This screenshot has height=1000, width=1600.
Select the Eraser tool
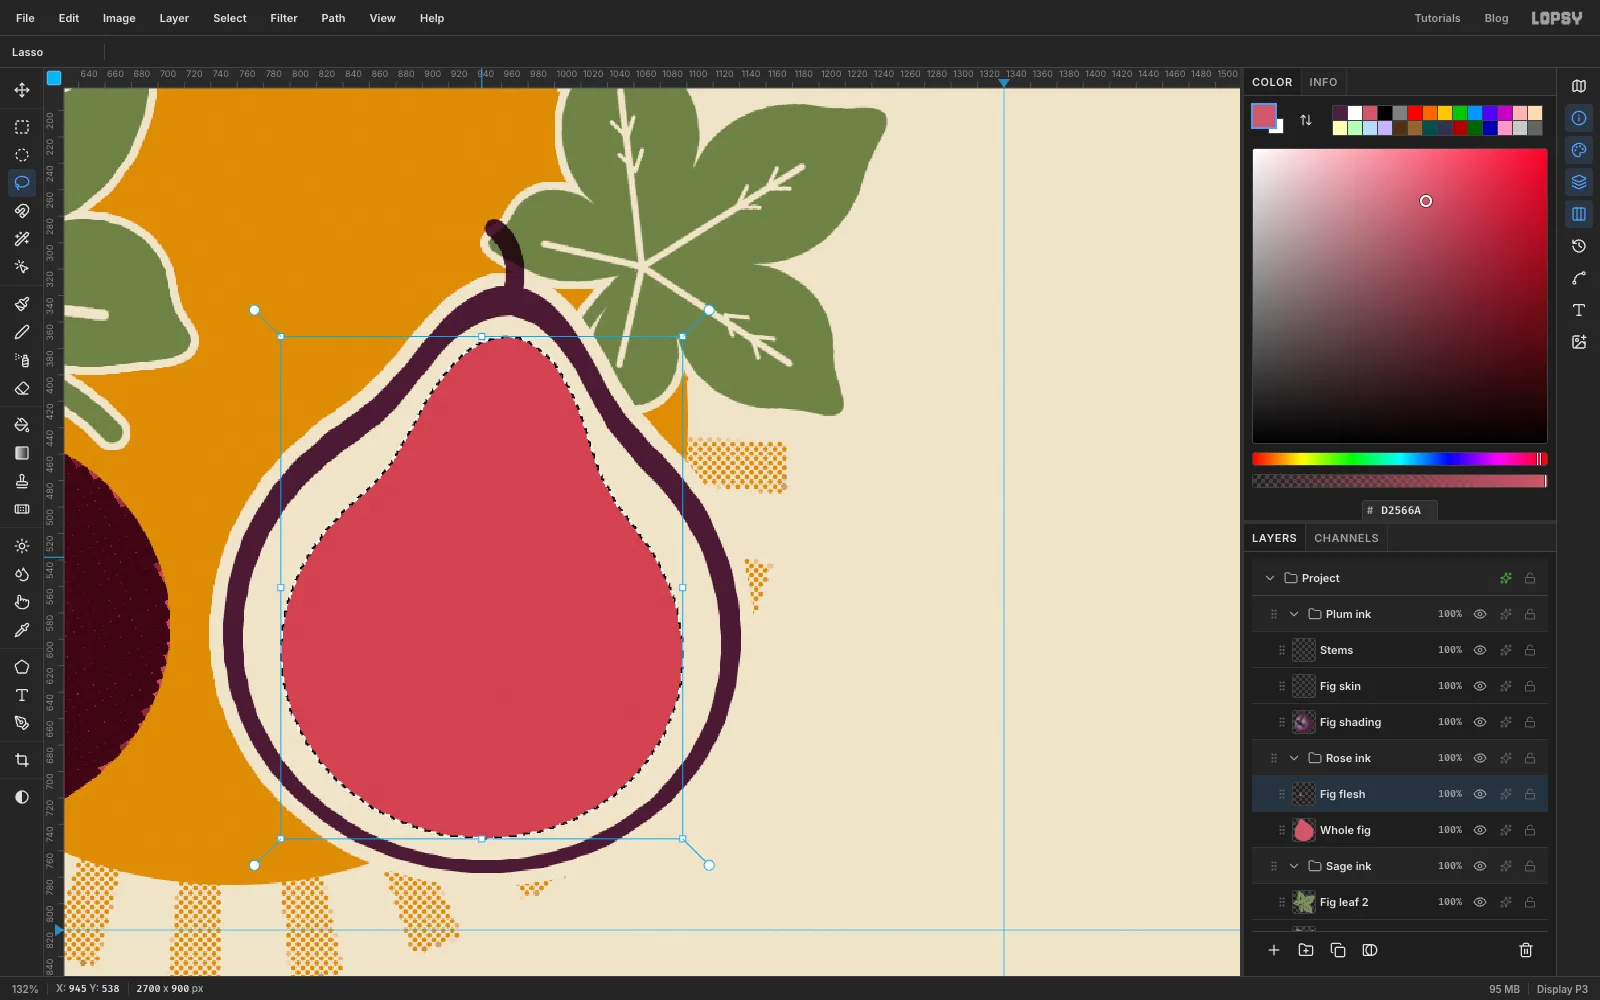tap(22, 388)
